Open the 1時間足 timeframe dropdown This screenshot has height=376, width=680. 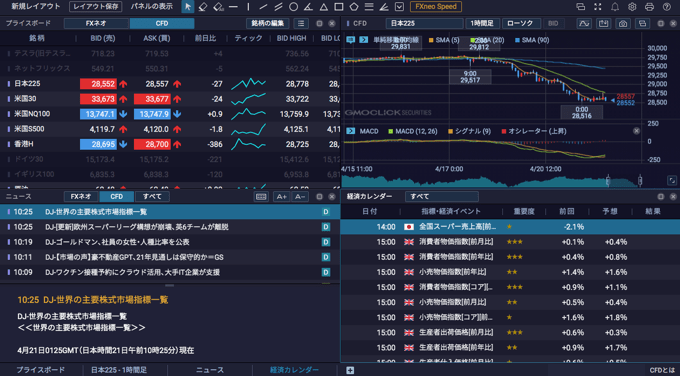[x=482, y=23]
